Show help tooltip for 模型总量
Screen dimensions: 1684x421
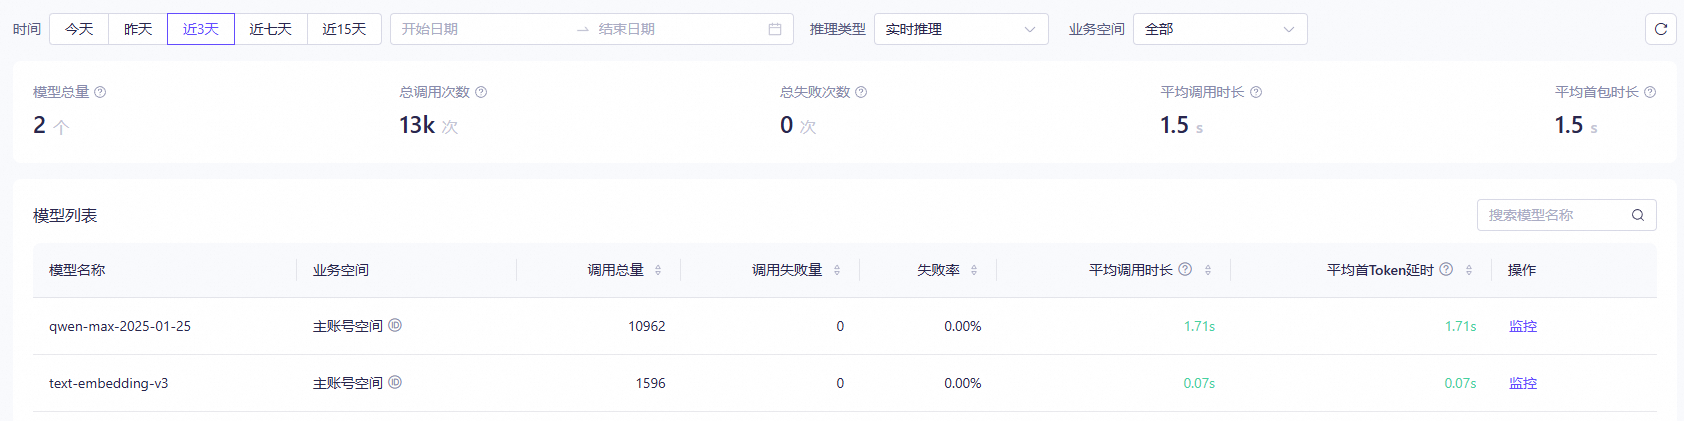point(100,92)
